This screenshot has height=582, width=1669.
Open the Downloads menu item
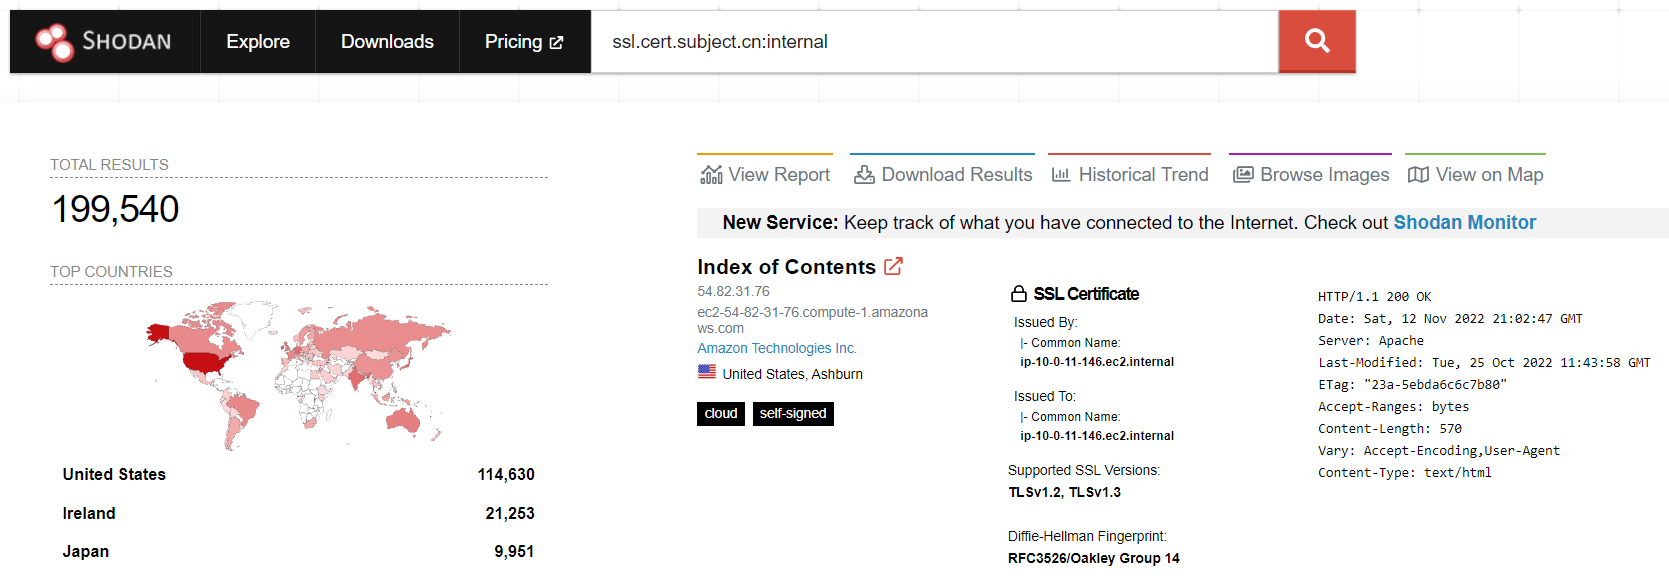(x=387, y=41)
